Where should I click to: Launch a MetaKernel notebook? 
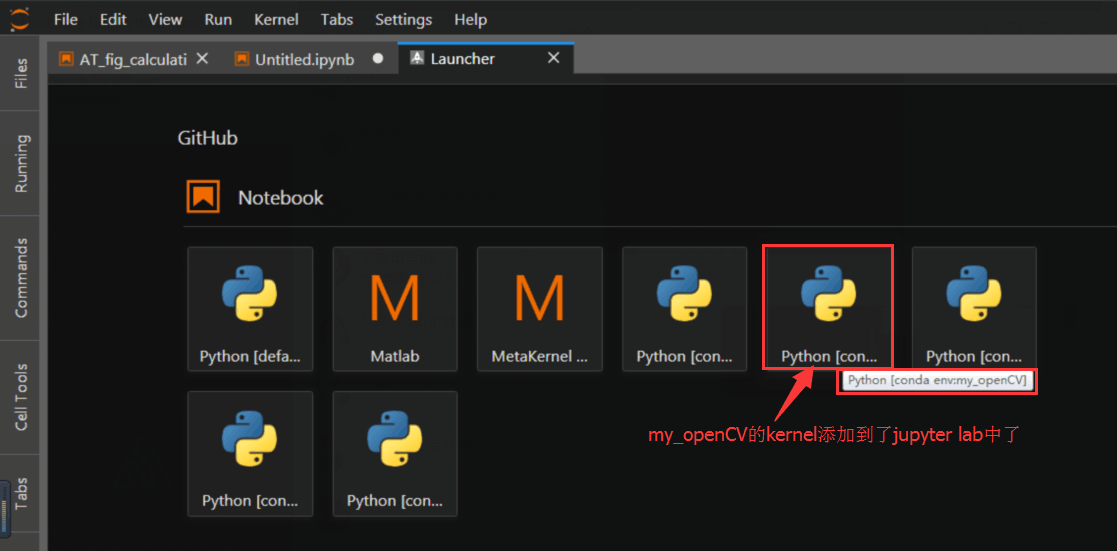click(x=540, y=309)
